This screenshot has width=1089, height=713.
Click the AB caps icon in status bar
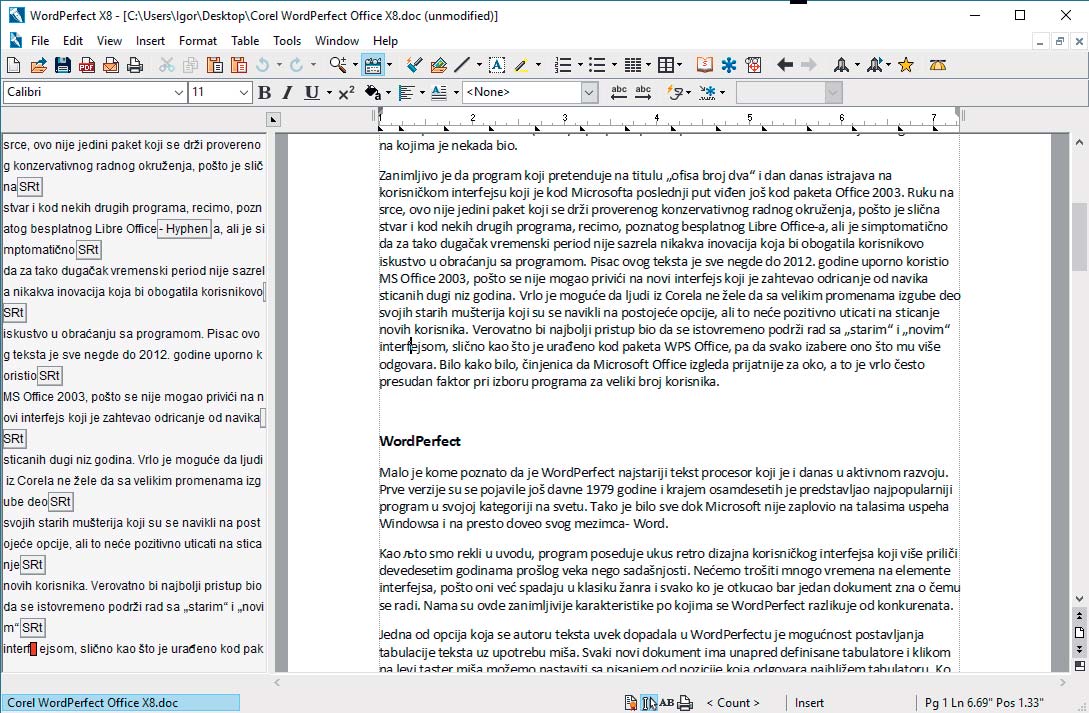coord(667,703)
